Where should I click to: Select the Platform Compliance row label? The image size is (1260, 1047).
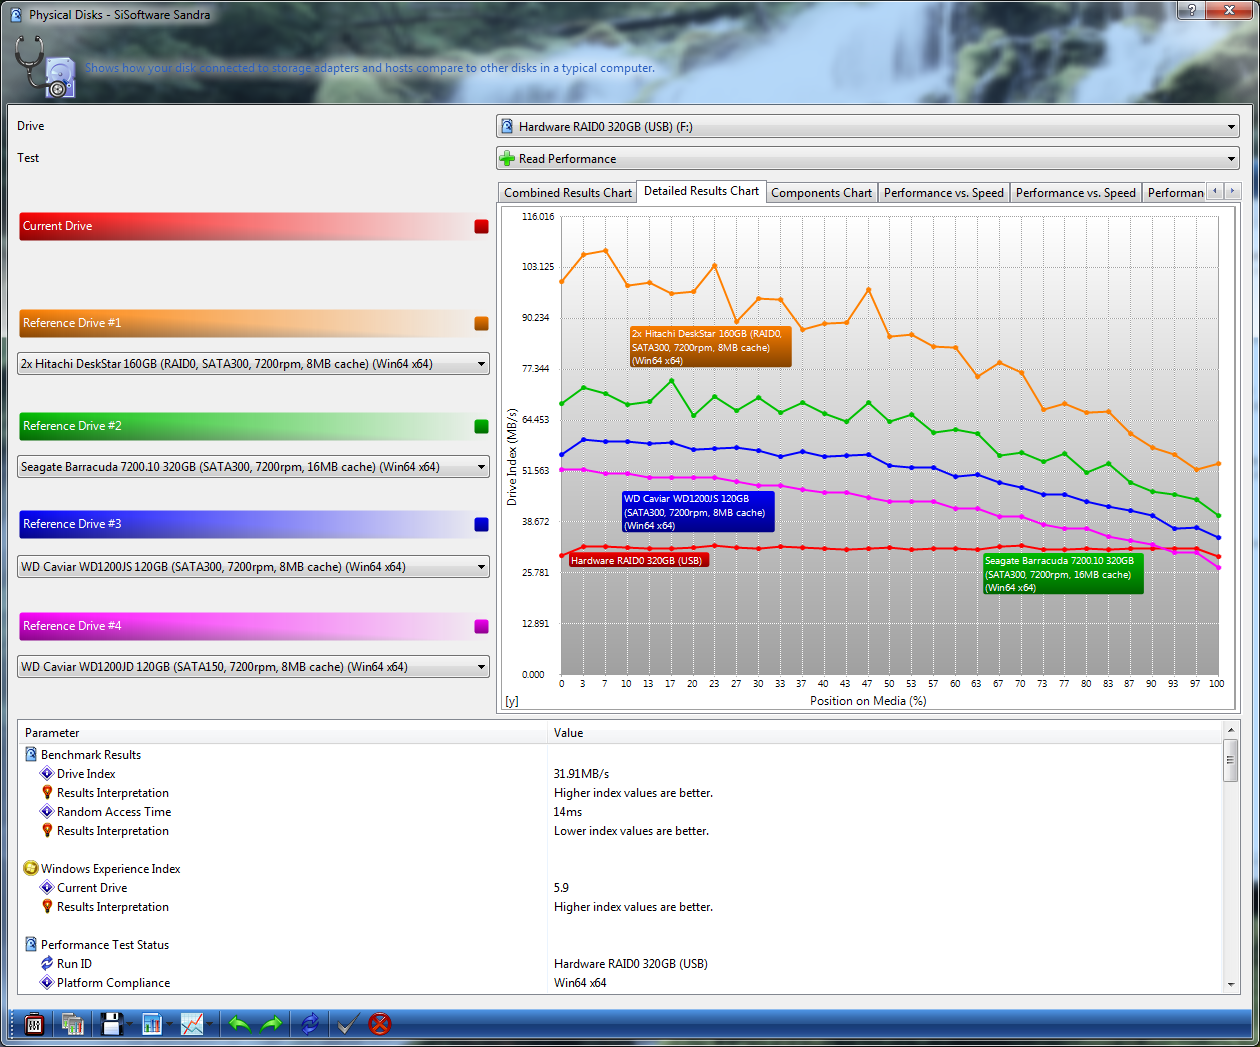(113, 983)
